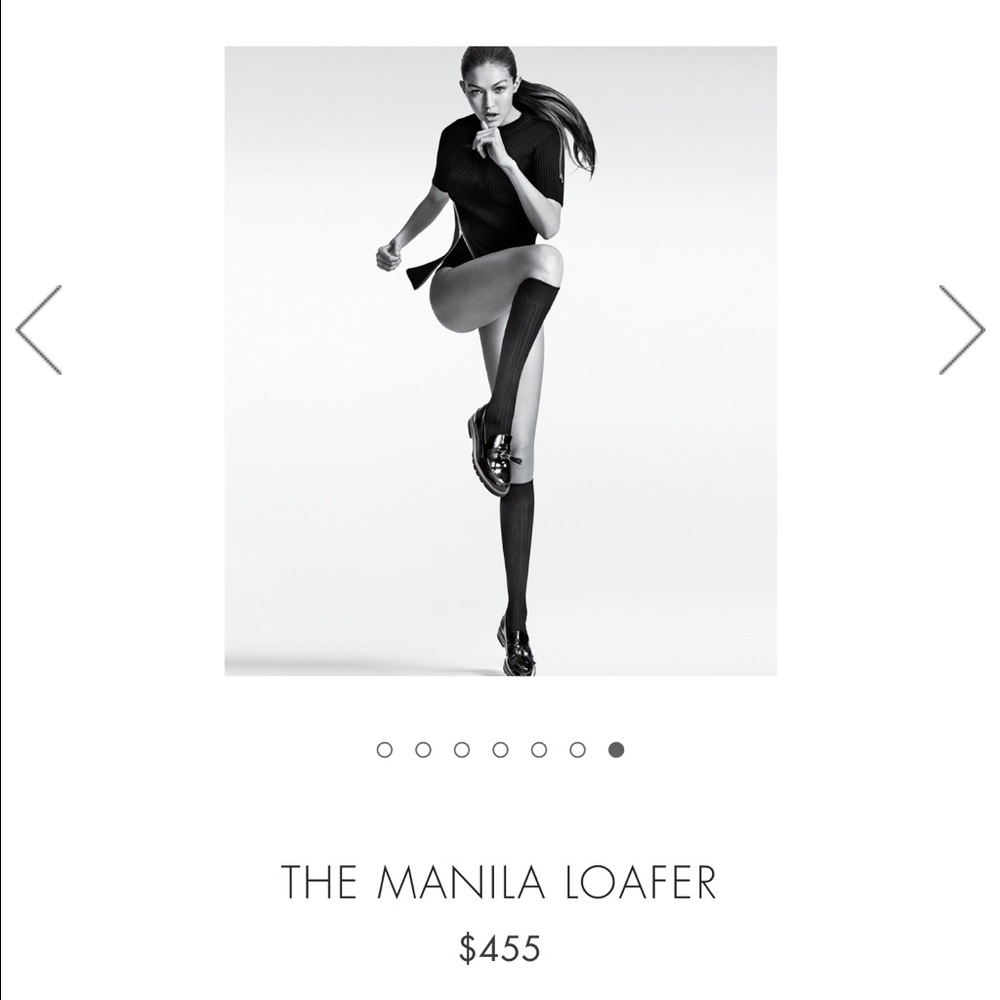Select the third carousel dot
The height and width of the screenshot is (1000, 1000).
click(x=462, y=749)
